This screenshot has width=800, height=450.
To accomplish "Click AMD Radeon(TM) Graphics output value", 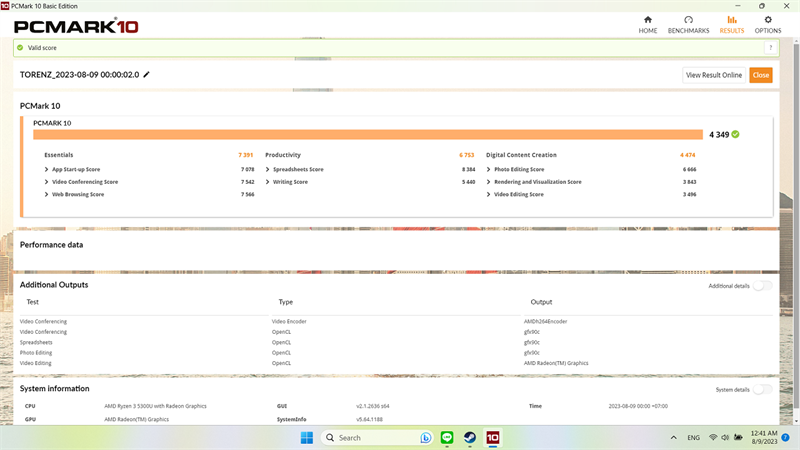I will (556, 363).
